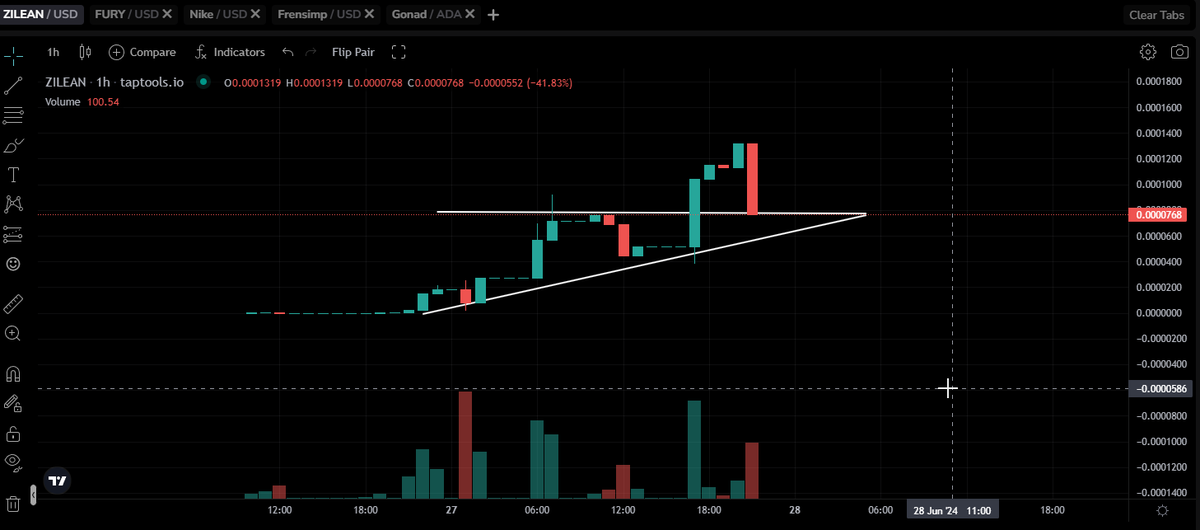Switch to the FURY / USD tab
The image size is (1200, 530).
(125, 15)
